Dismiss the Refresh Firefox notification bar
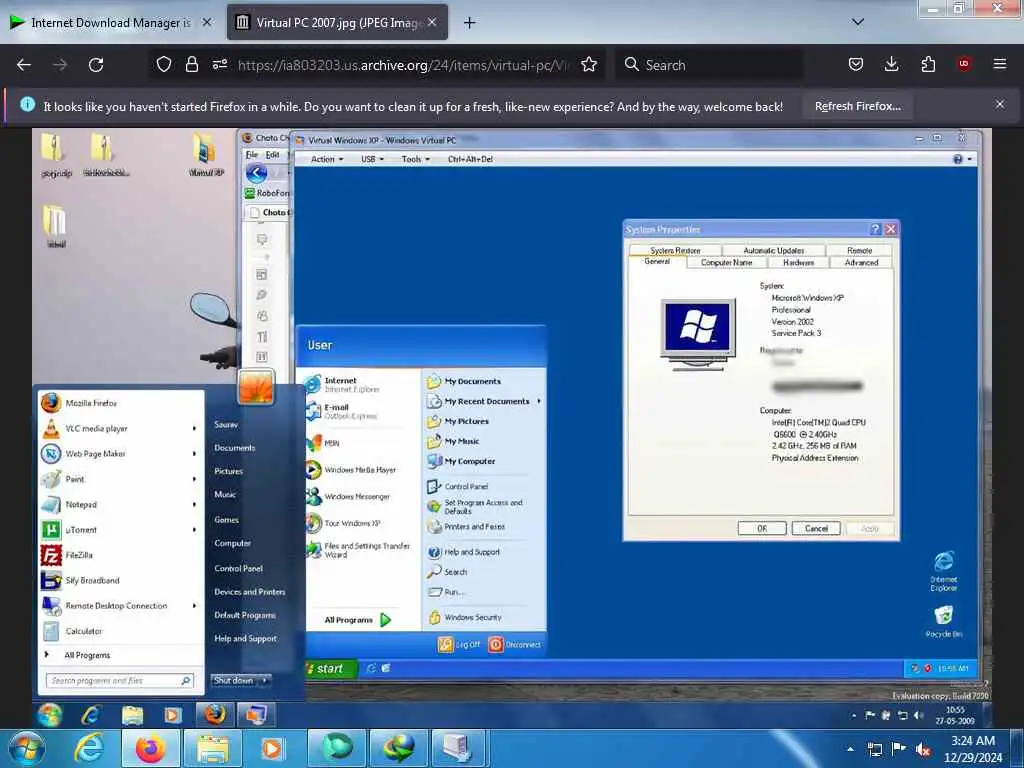 [999, 104]
